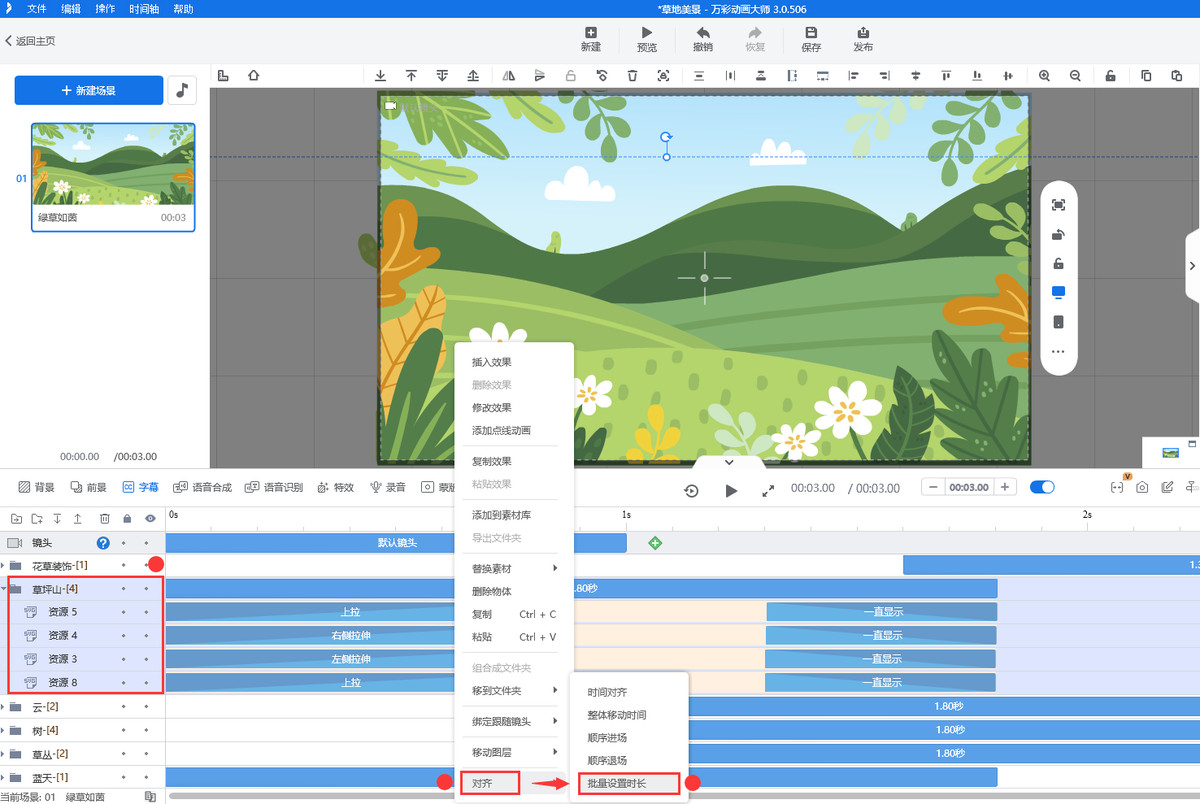This screenshot has height=804, width=1200.
Task: Click the trash delete icon in top toolbar
Action: [632, 75]
